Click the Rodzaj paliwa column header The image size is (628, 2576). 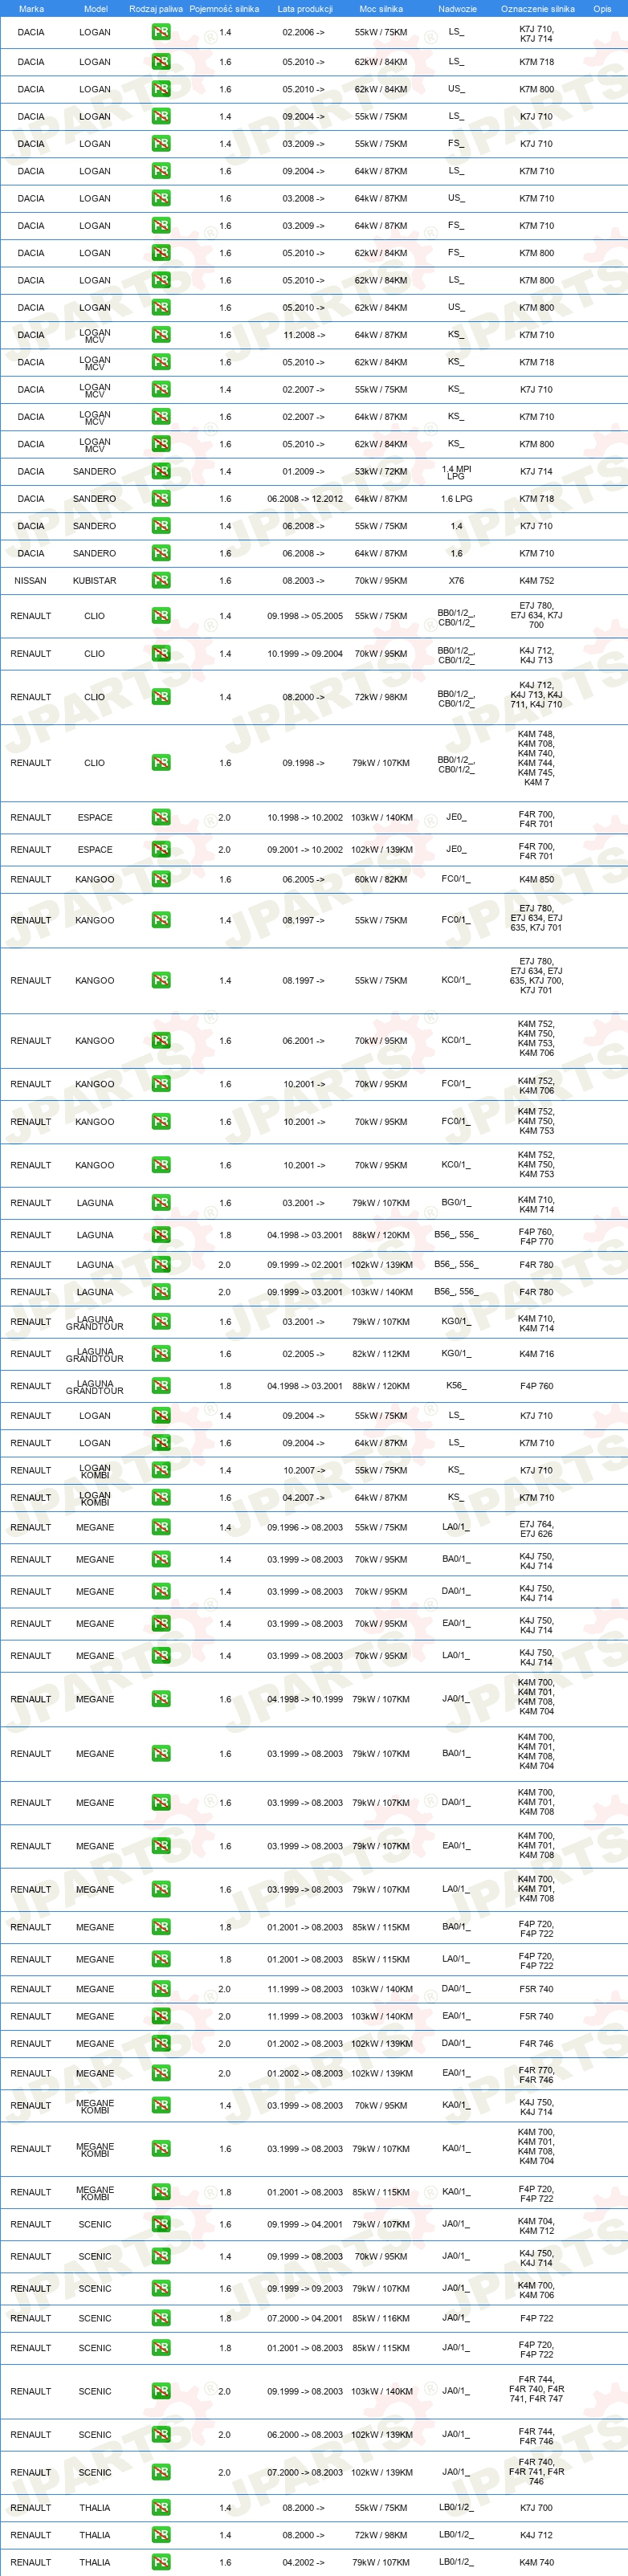click(156, 9)
